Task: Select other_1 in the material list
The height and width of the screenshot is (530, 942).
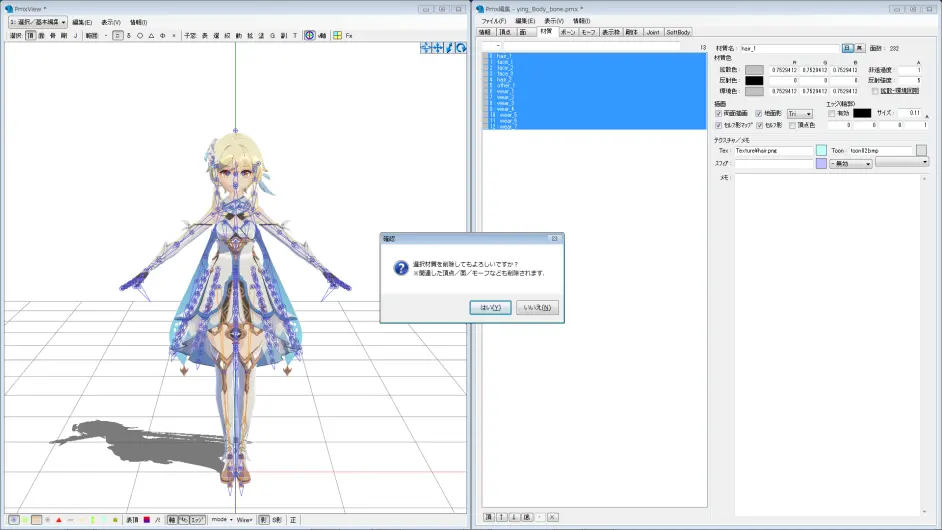Action: (594, 85)
